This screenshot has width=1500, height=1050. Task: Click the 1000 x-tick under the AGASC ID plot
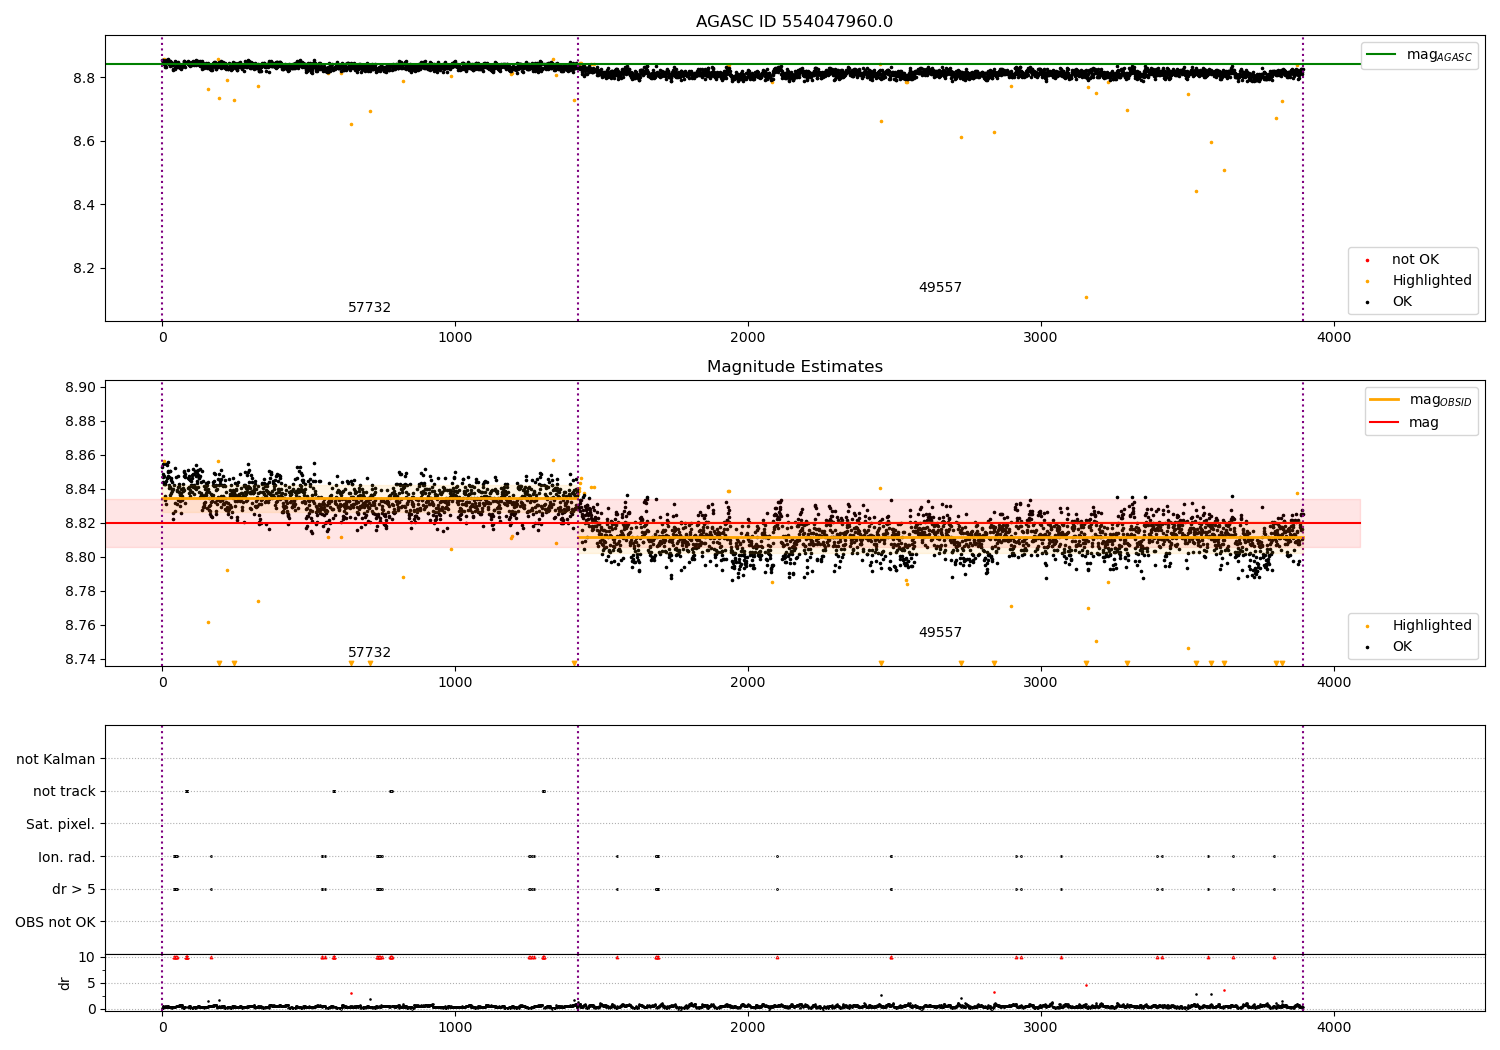pyautogui.click(x=455, y=337)
